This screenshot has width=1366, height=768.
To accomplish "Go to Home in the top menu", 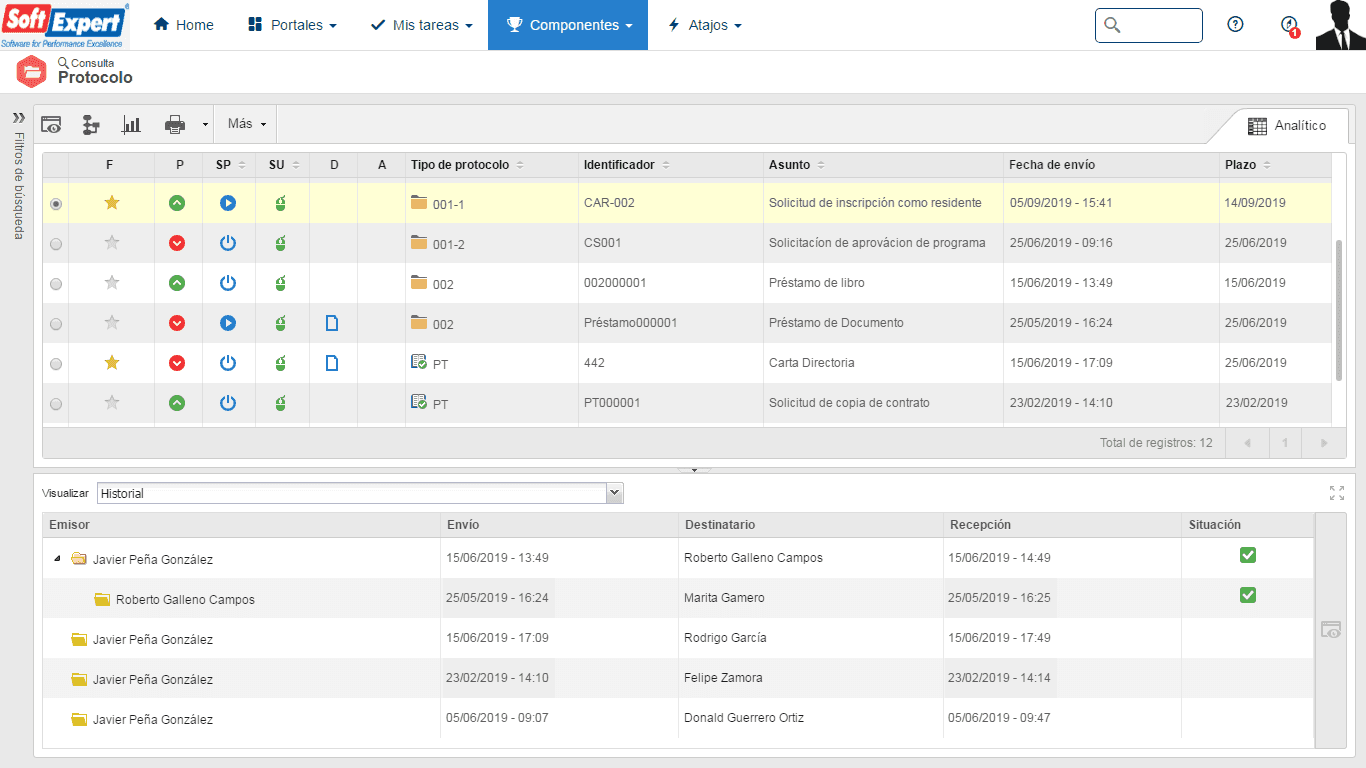I will (184, 25).
